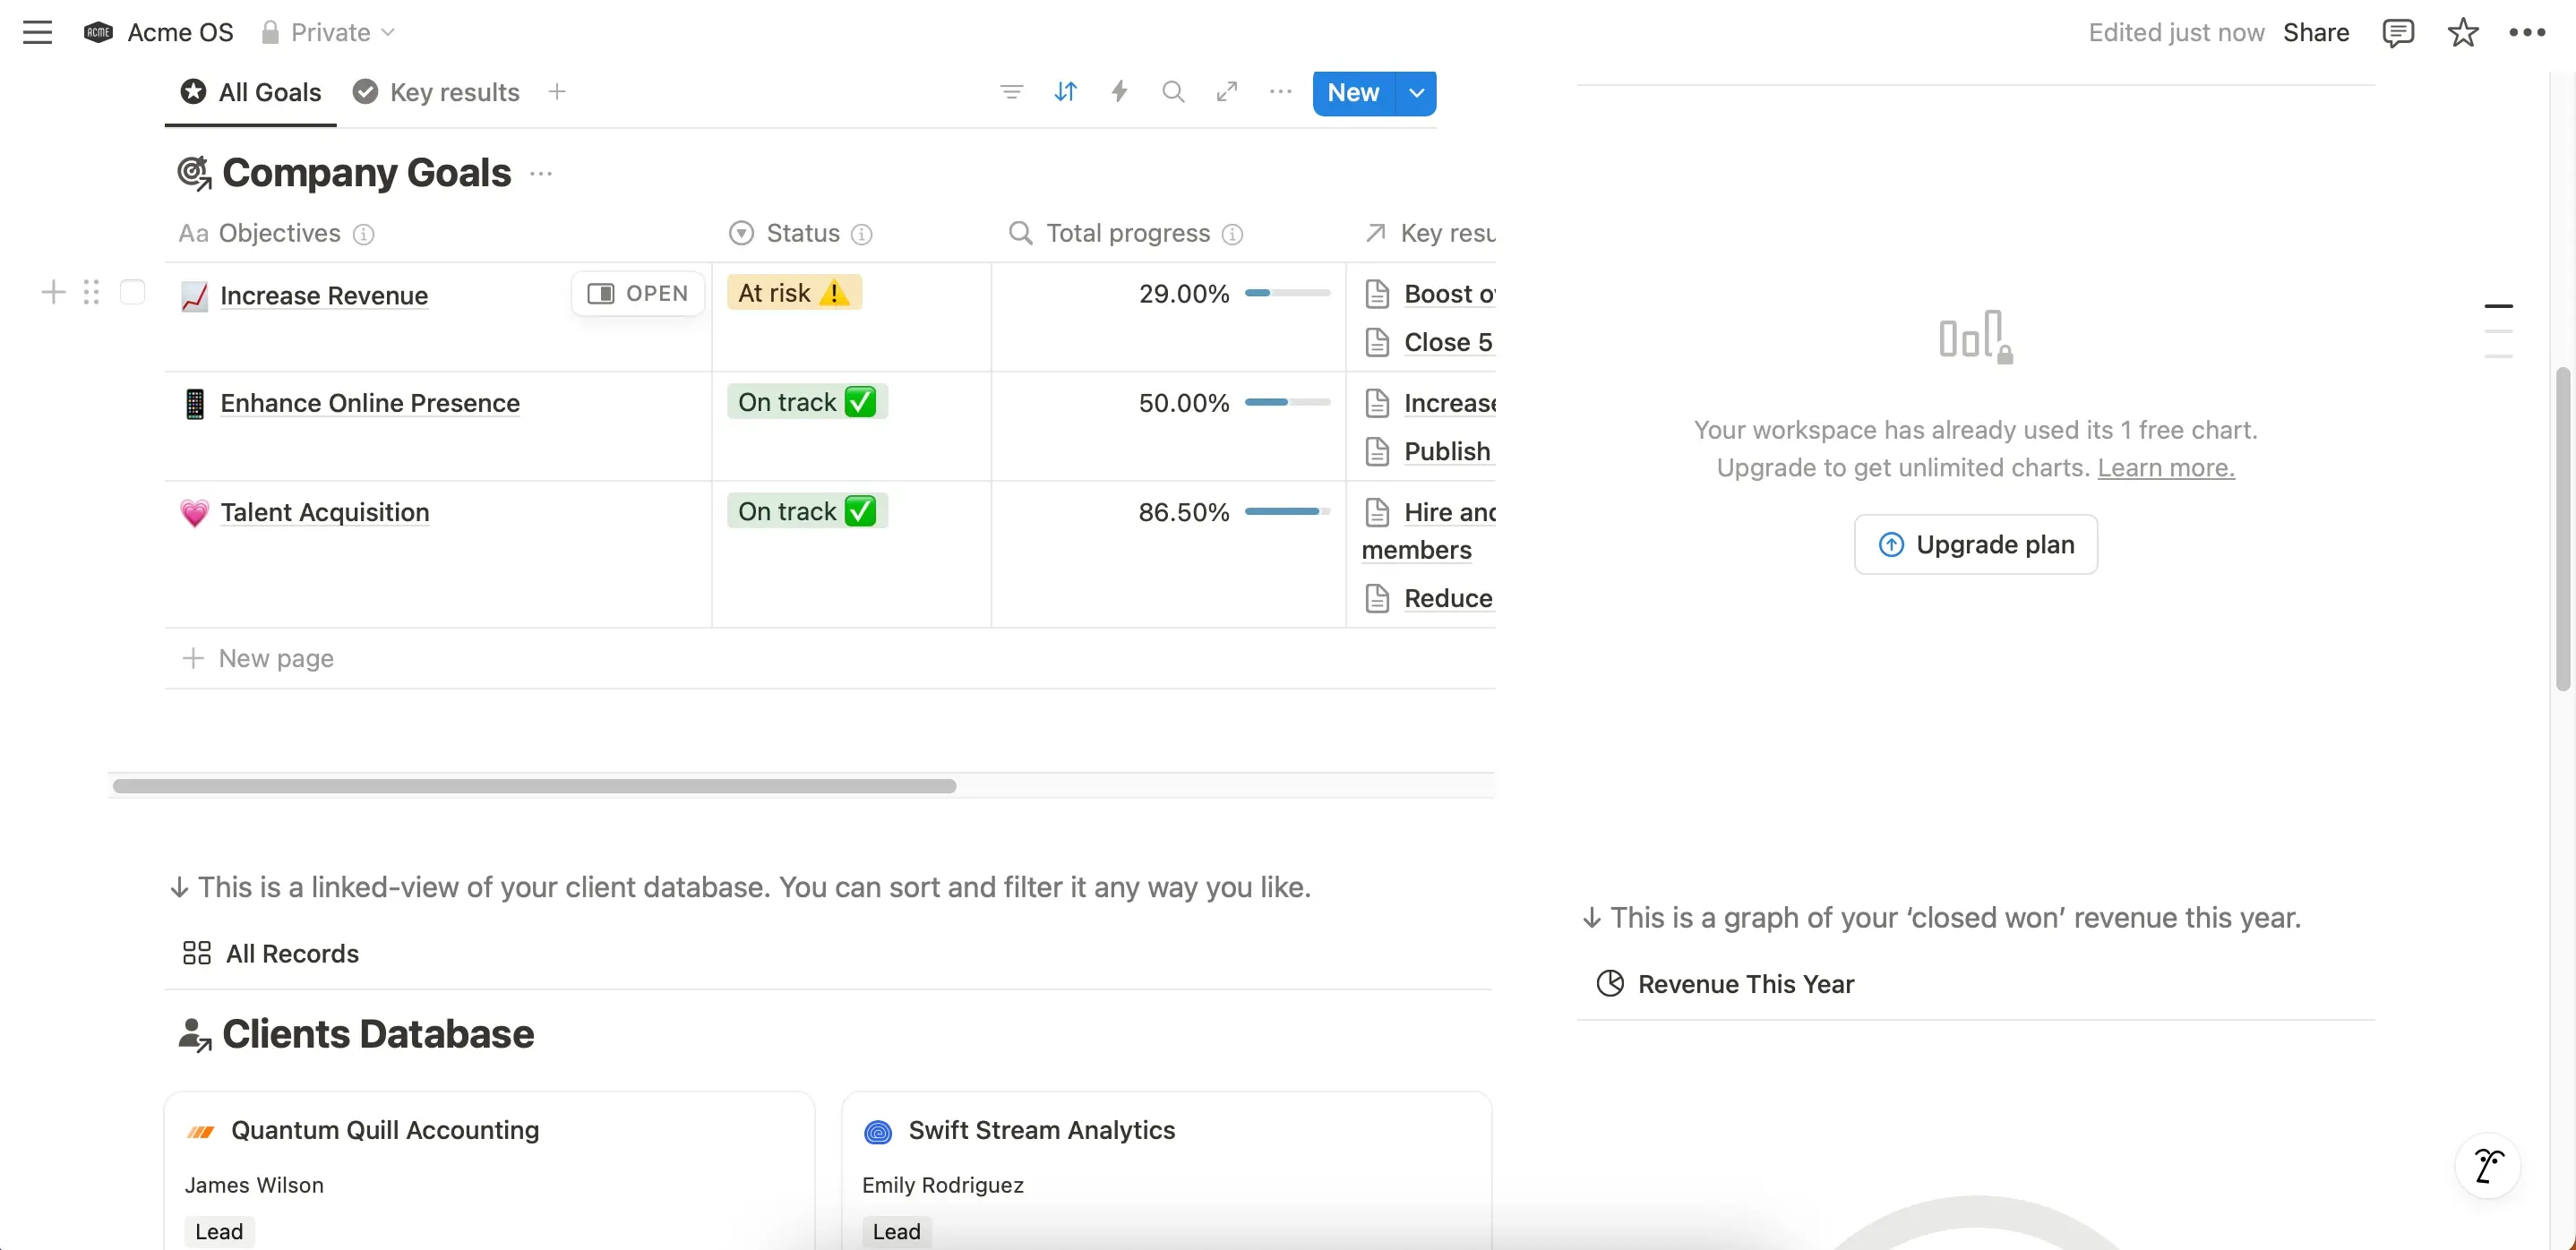Screen dimensions: 2576x1250
Task: Open the page options three-dot menu
Action: click(2527, 33)
